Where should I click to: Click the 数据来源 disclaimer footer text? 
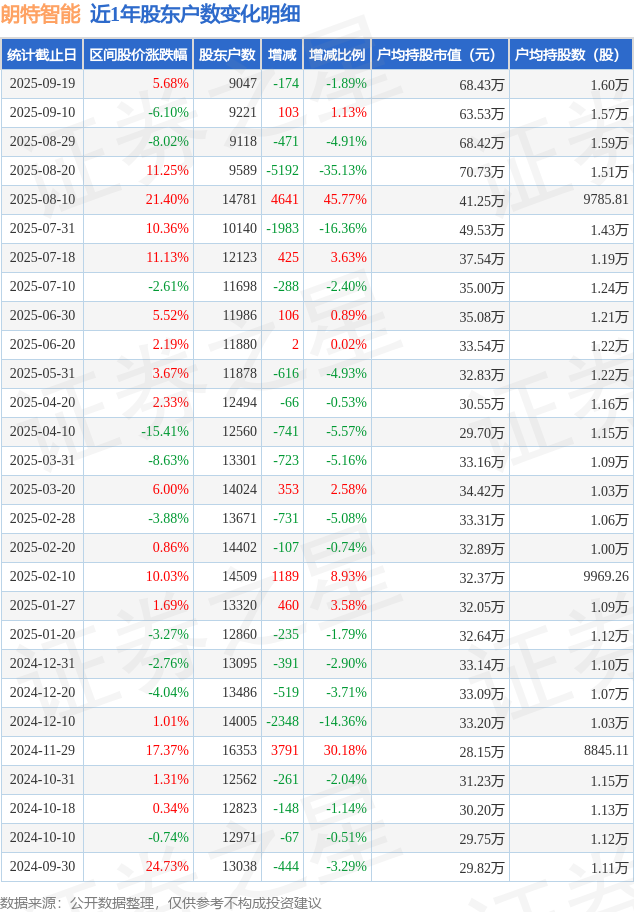[161, 902]
